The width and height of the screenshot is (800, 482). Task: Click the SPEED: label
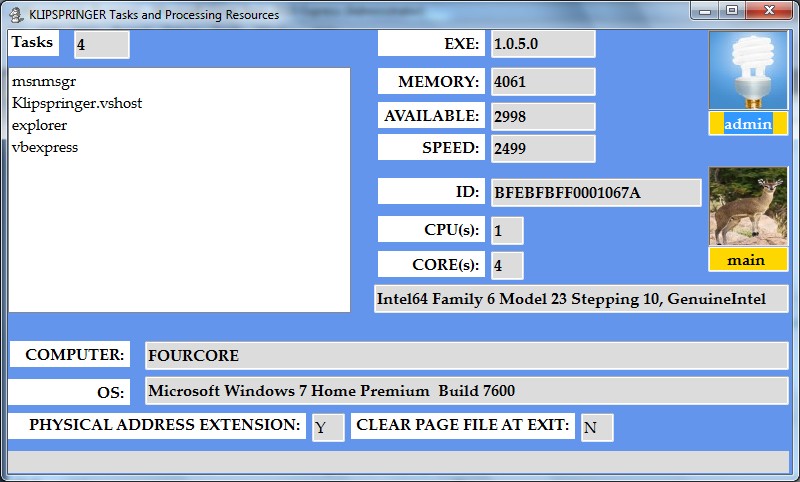pyautogui.click(x=431, y=147)
